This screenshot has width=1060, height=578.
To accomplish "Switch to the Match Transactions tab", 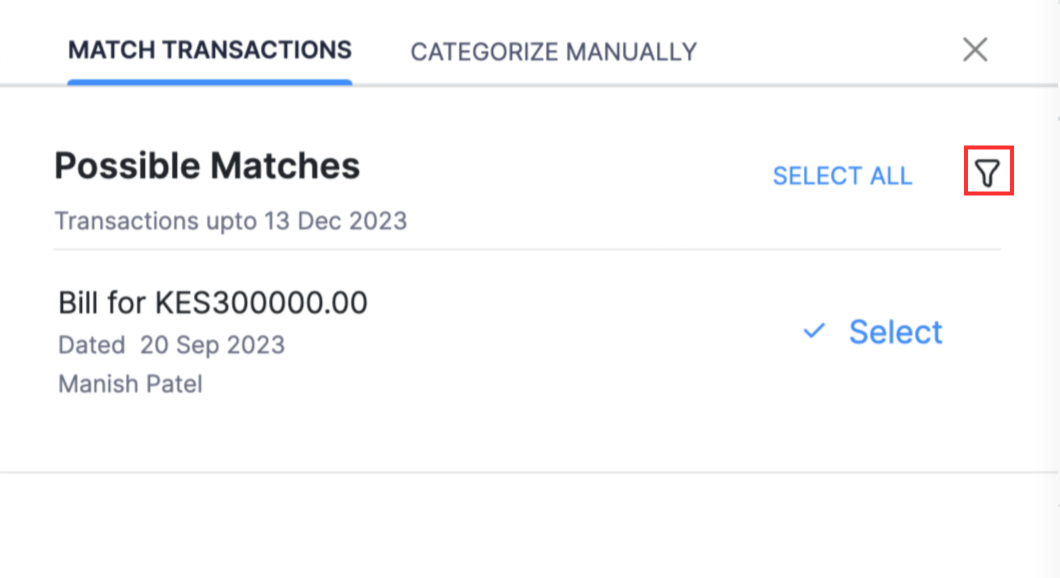I will click(x=210, y=50).
